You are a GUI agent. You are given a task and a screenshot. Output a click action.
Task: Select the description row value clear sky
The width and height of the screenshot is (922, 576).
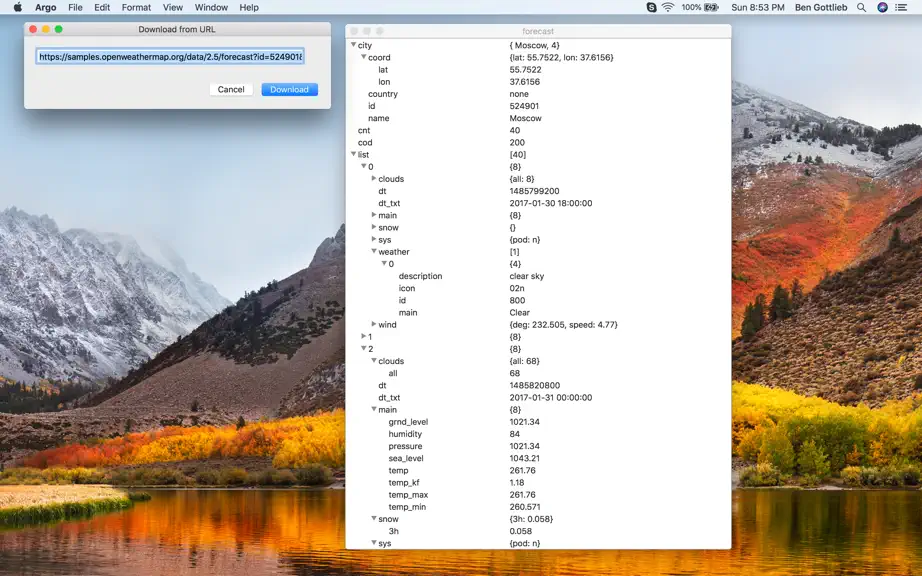[526, 276]
